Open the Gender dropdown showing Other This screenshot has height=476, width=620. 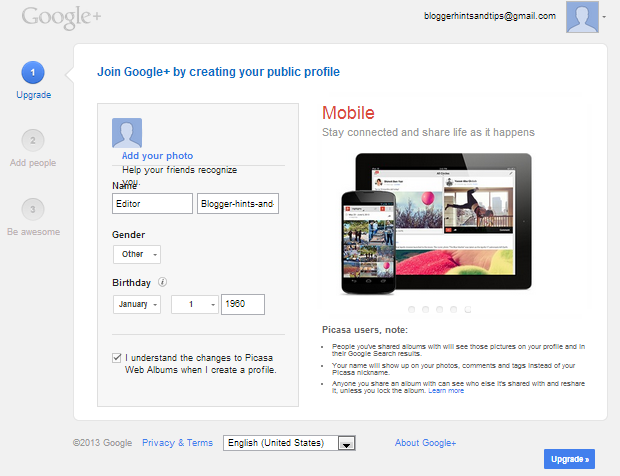coord(137,254)
